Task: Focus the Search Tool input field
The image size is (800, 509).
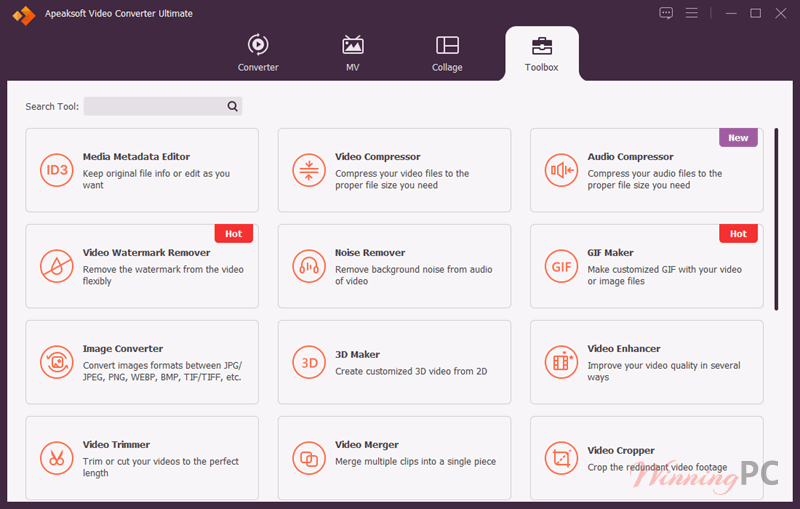Action: click(x=163, y=106)
